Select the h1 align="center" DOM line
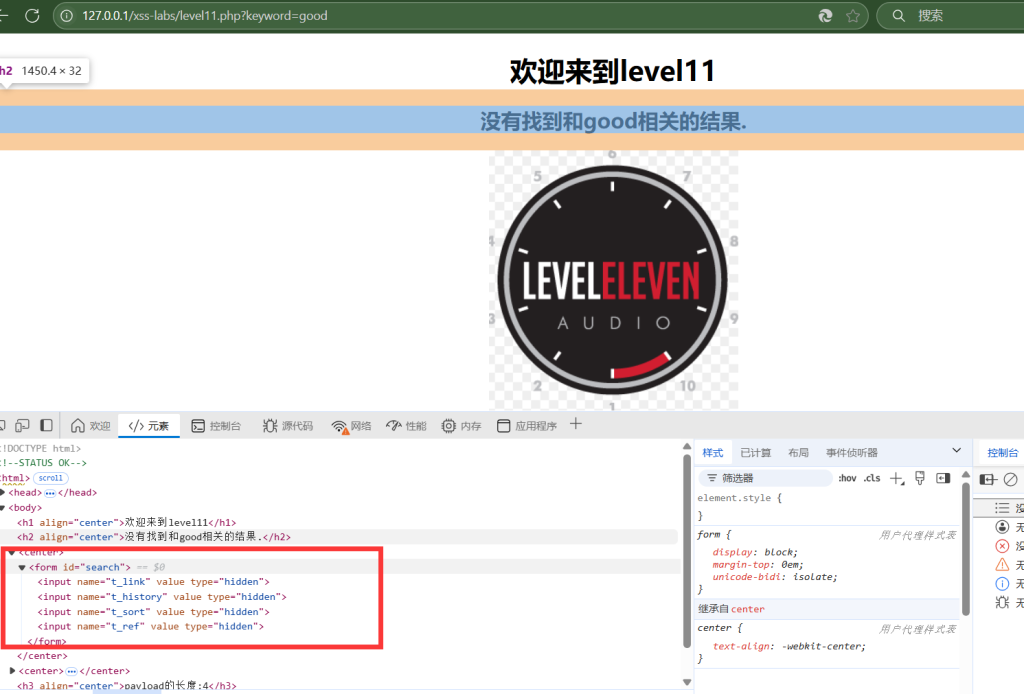This screenshot has width=1024, height=694. point(127,522)
